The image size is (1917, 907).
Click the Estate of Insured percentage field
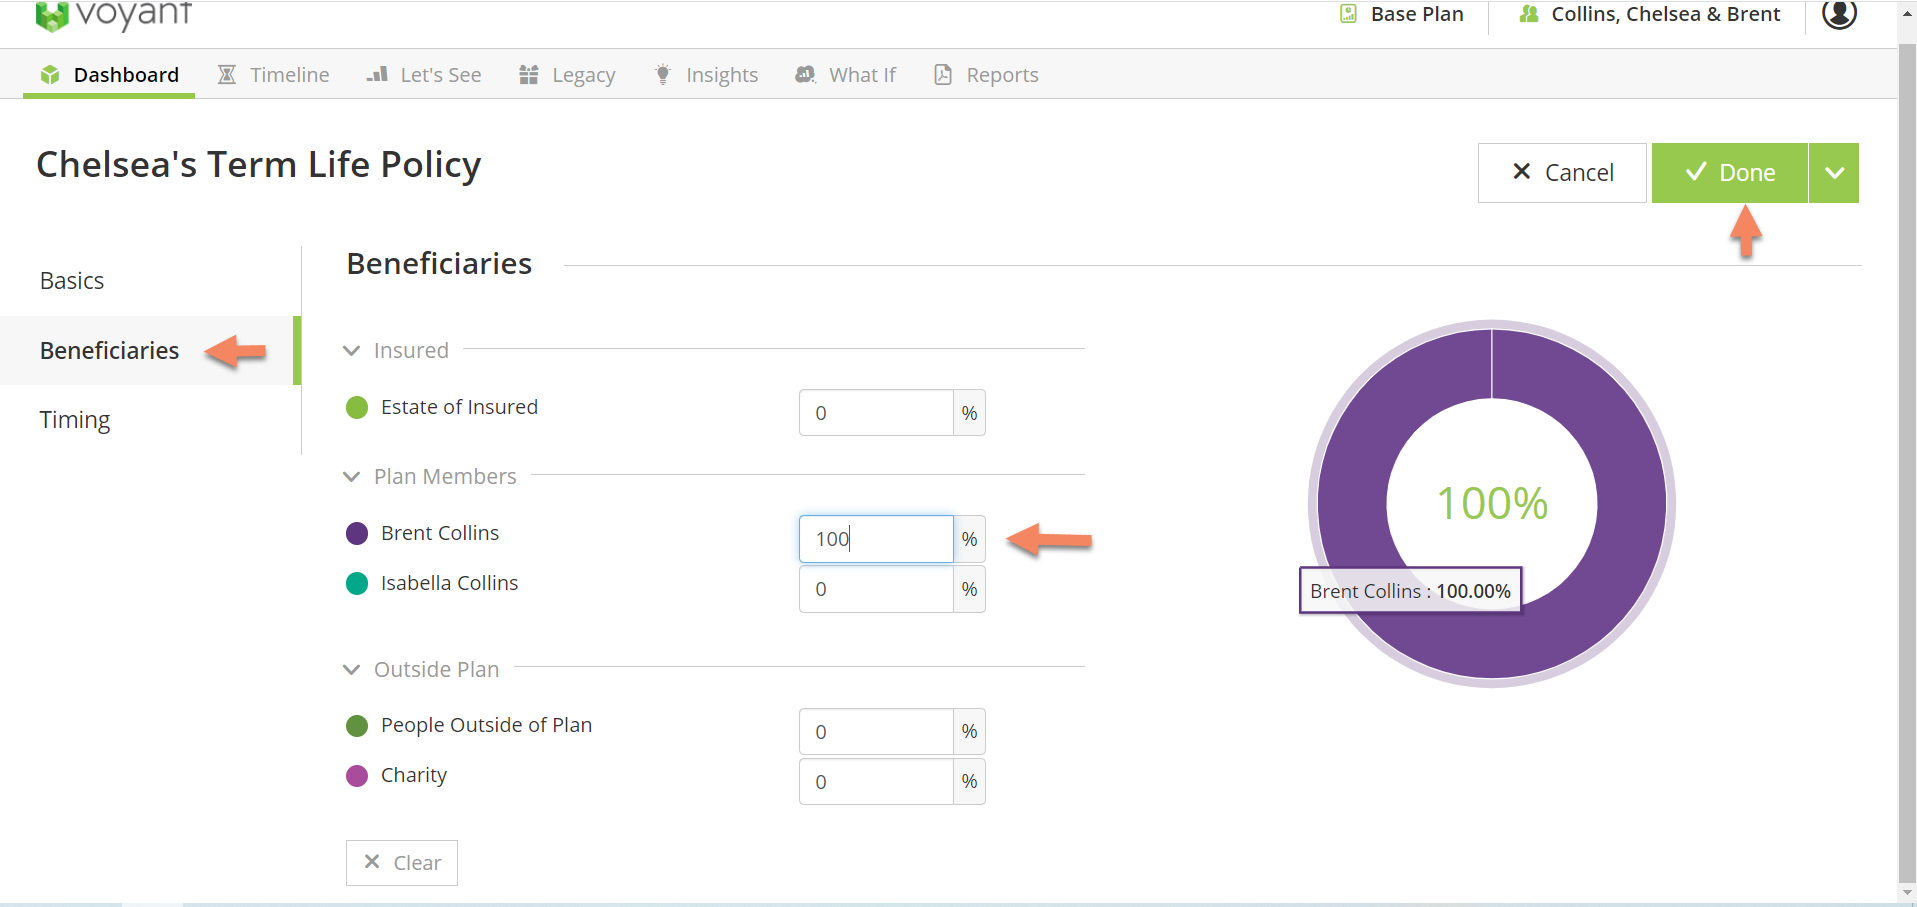[x=876, y=413]
